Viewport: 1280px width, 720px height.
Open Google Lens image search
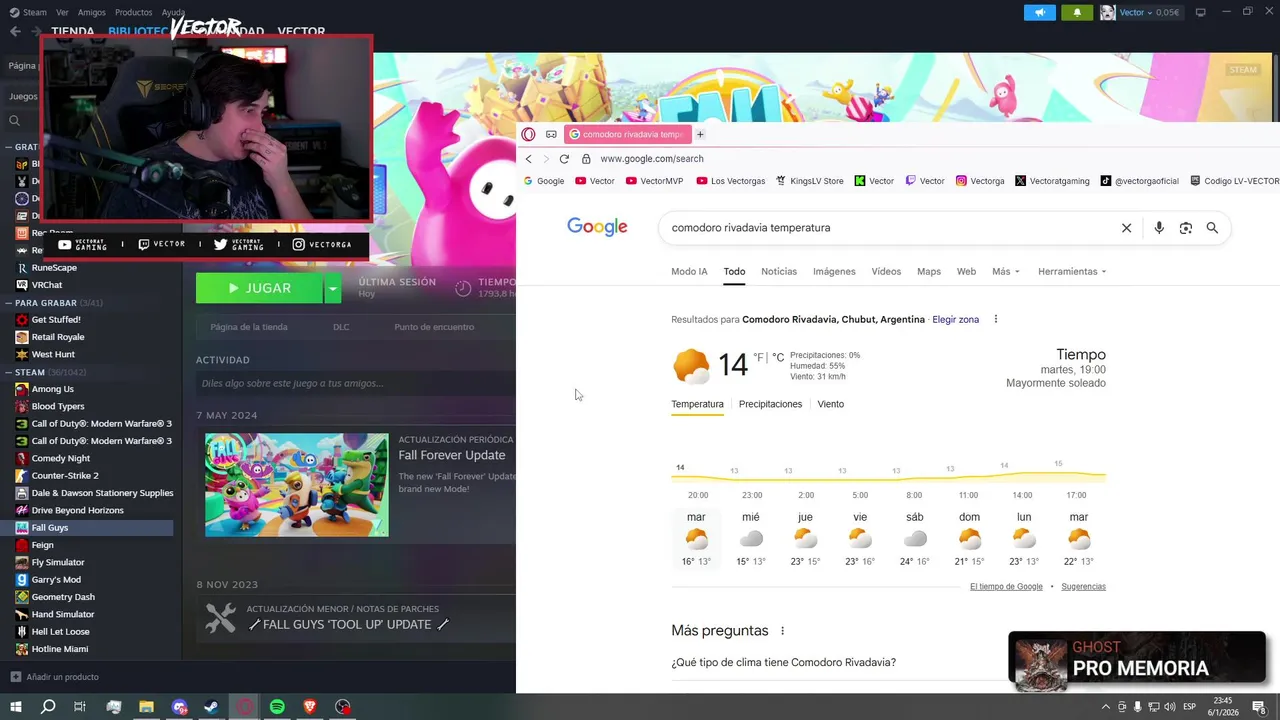pyautogui.click(x=1185, y=228)
